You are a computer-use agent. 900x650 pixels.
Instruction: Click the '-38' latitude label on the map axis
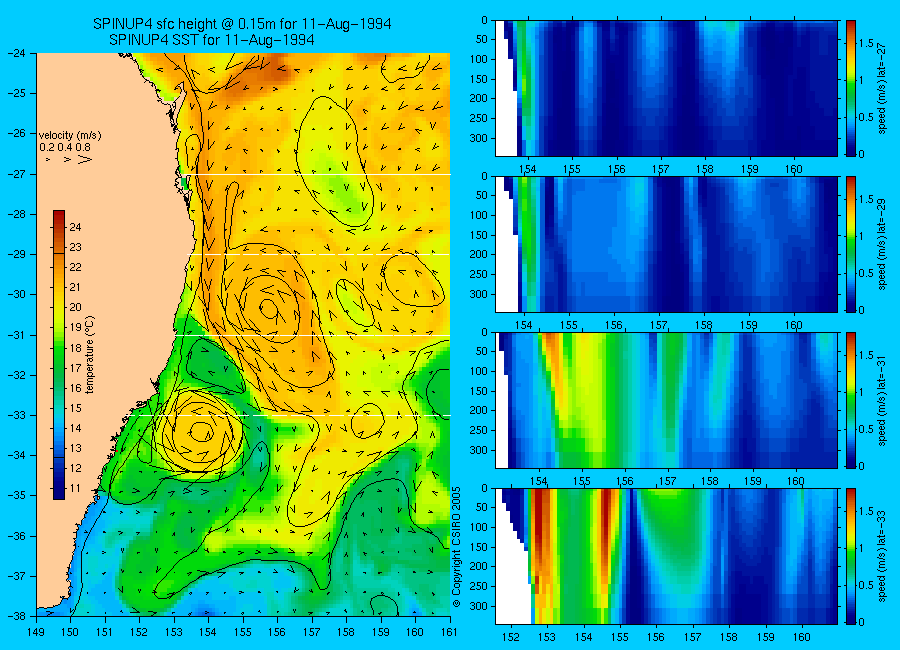pyautogui.click(x=17, y=616)
